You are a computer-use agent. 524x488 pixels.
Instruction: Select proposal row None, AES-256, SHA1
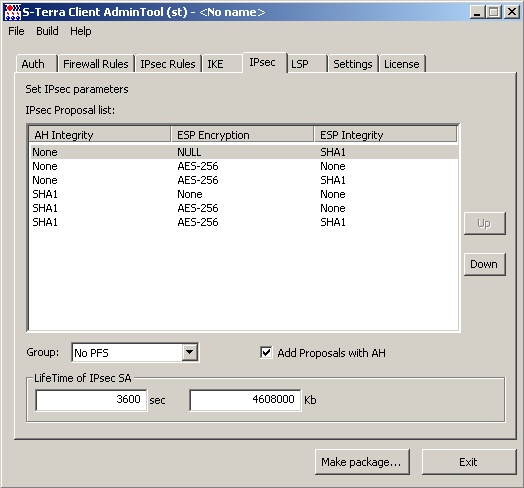coord(244,180)
